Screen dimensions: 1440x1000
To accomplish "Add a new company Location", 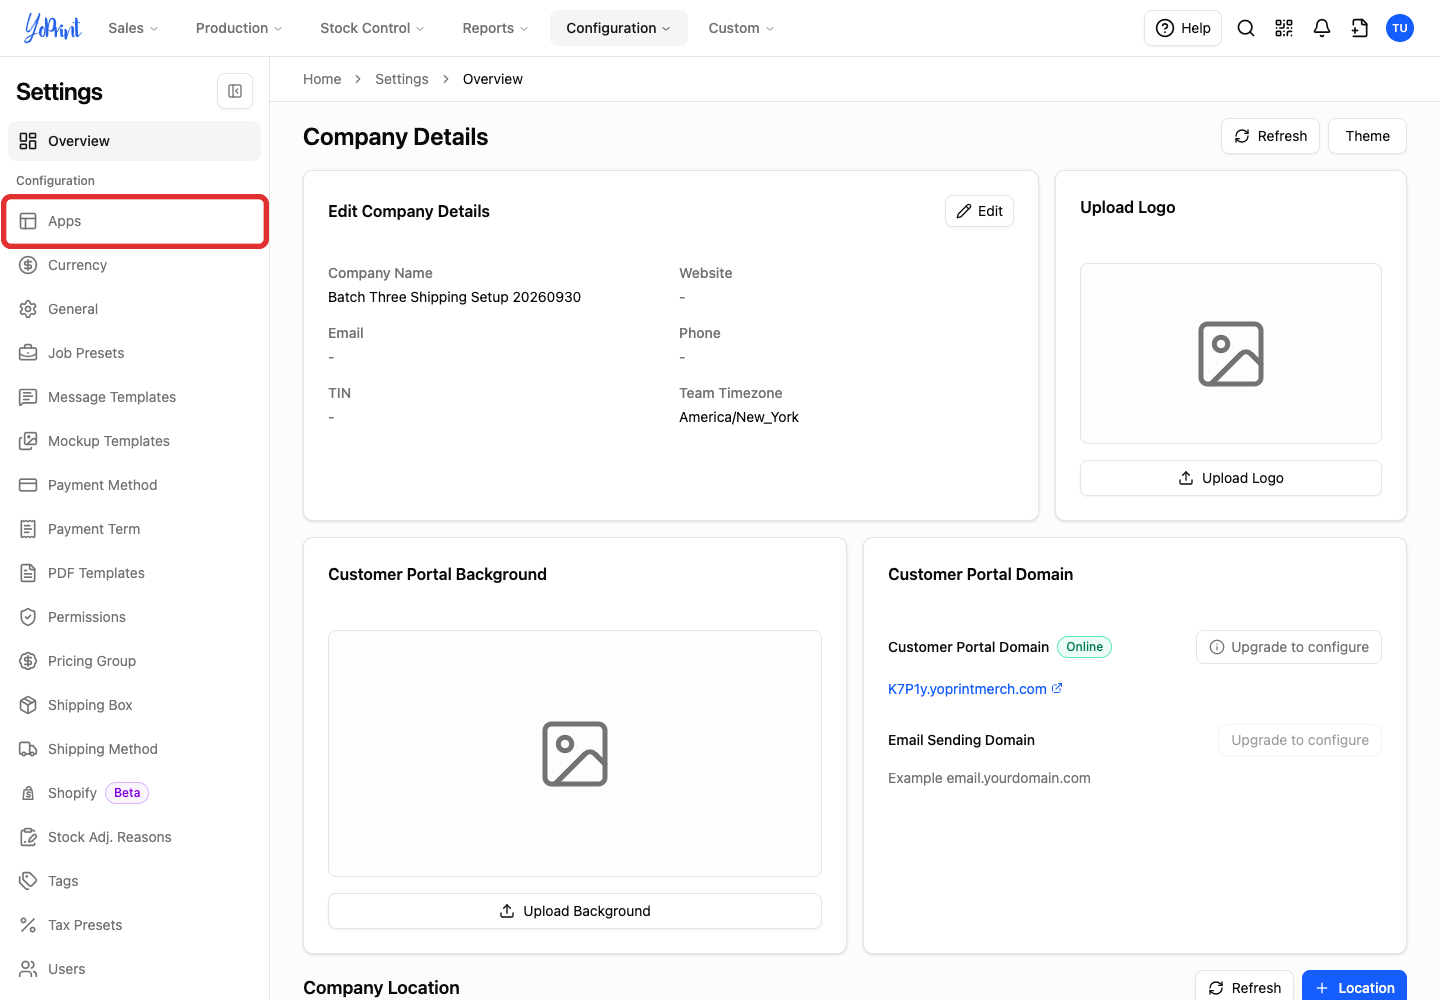I will click(1354, 987).
